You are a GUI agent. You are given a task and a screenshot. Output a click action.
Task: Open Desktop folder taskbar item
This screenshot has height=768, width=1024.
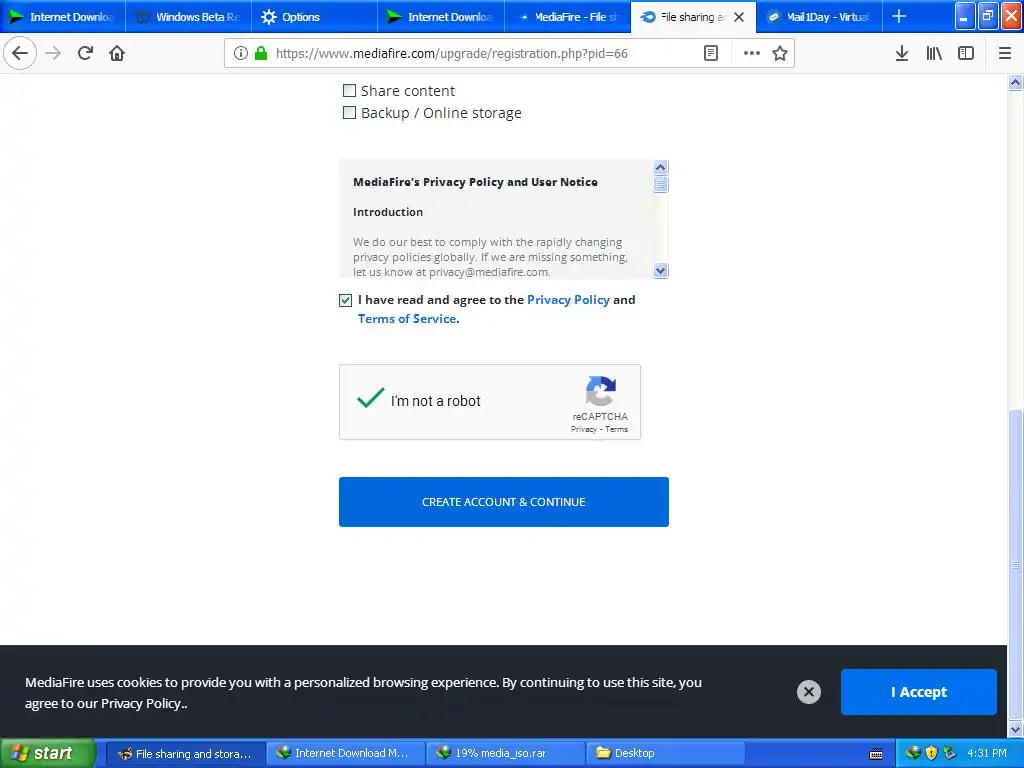[x=665, y=754]
